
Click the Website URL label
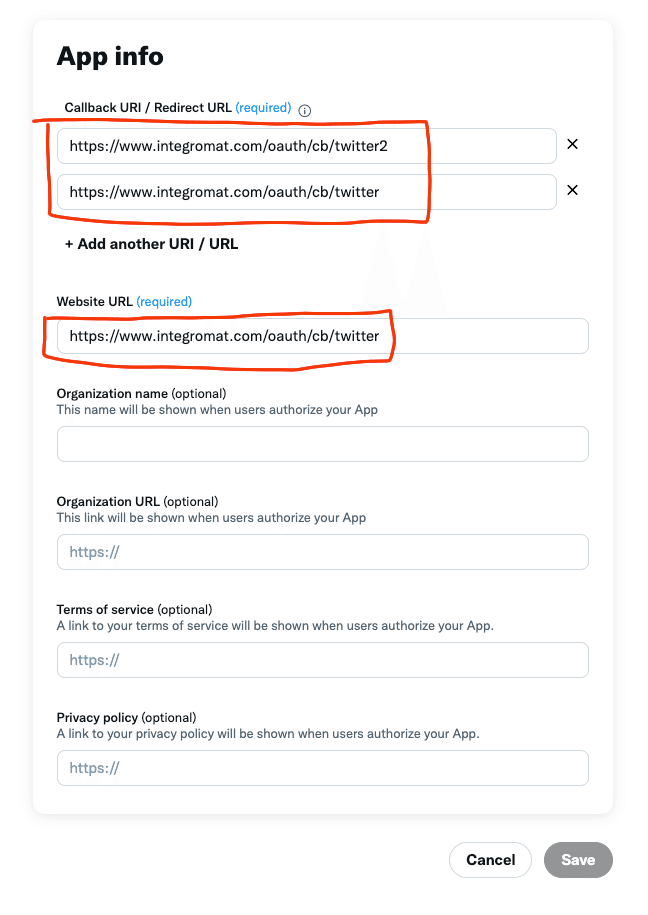click(x=95, y=302)
